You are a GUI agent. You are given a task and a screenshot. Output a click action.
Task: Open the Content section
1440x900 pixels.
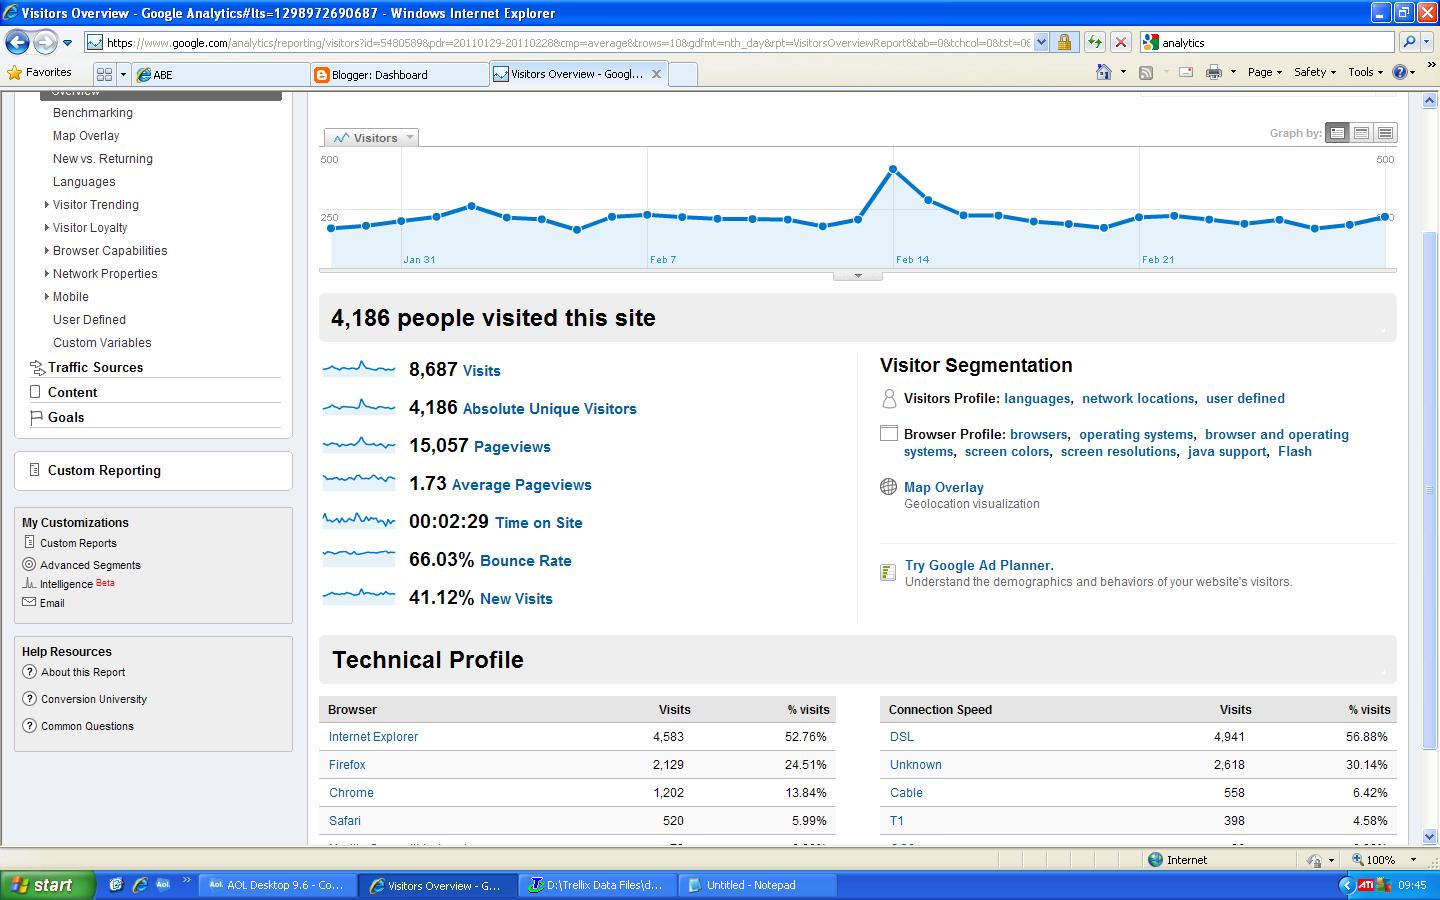[x=72, y=392]
